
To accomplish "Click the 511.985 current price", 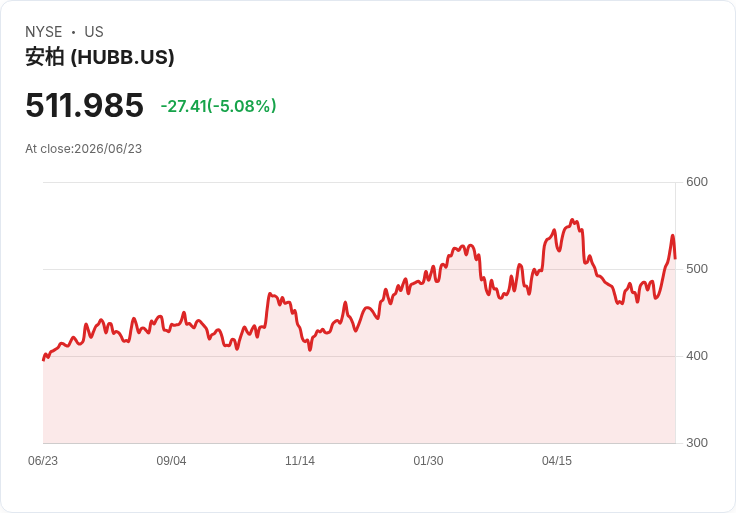I will pos(84,105).
